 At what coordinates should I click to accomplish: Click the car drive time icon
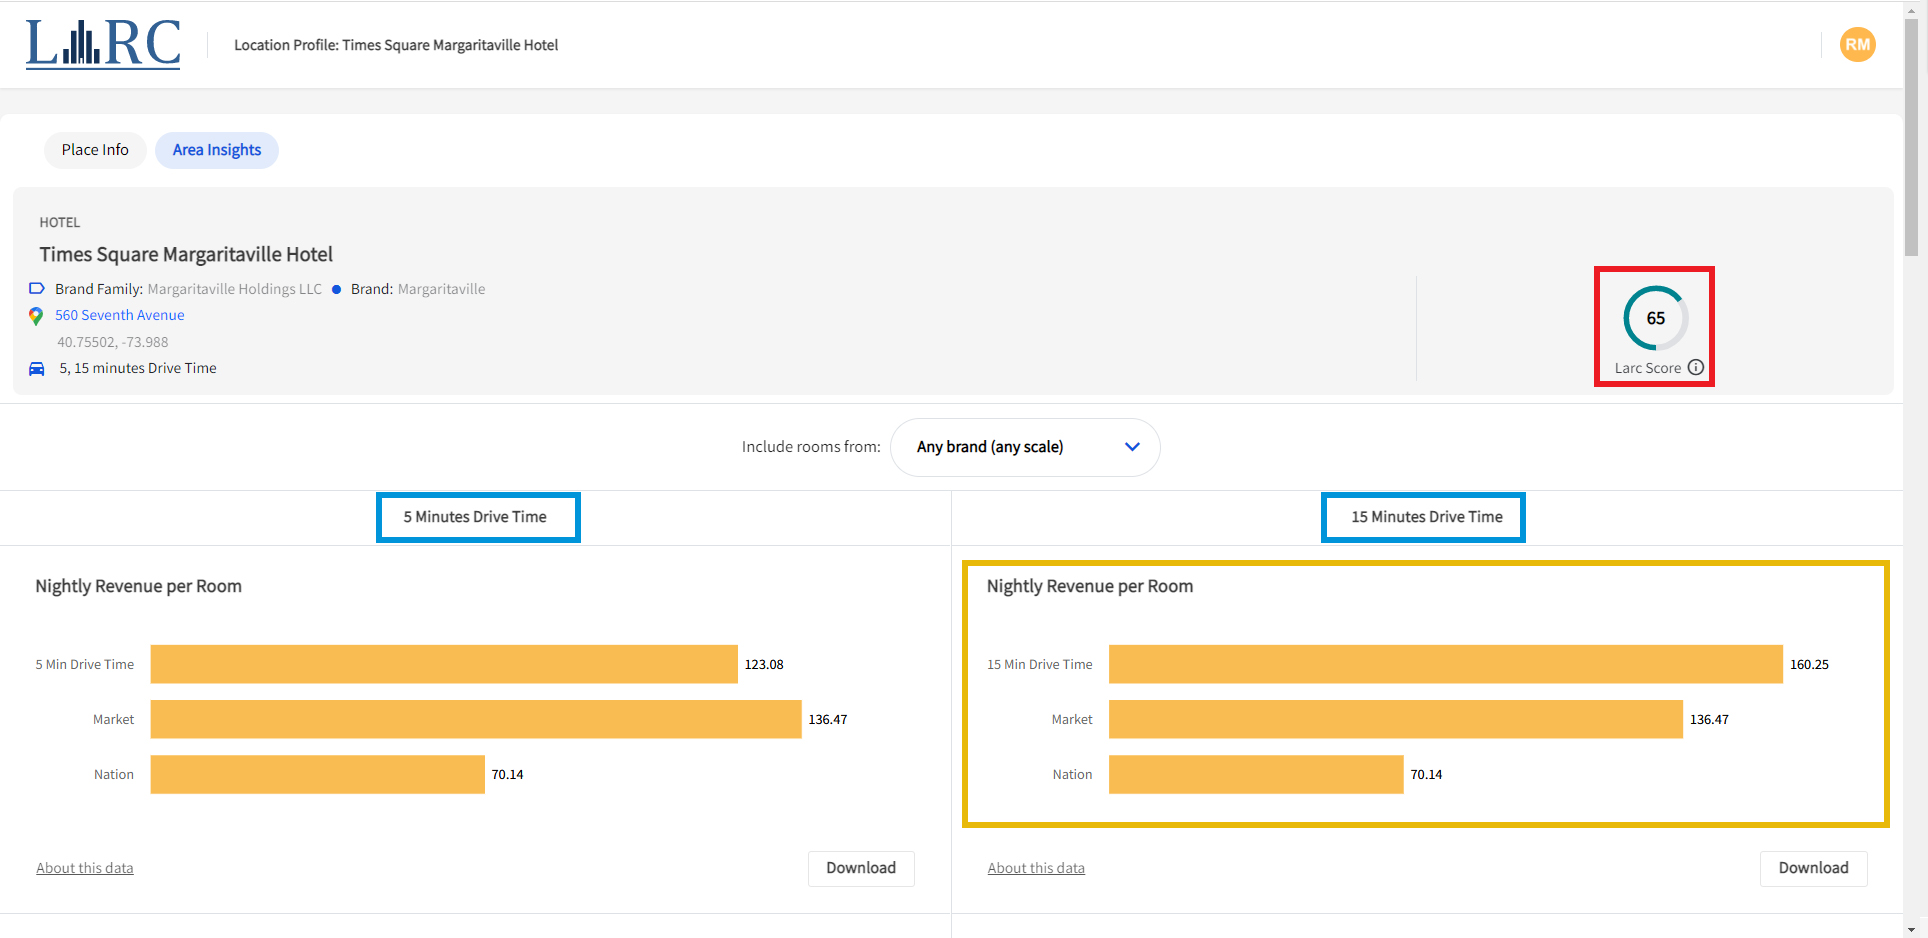click(x=37, y=369)
